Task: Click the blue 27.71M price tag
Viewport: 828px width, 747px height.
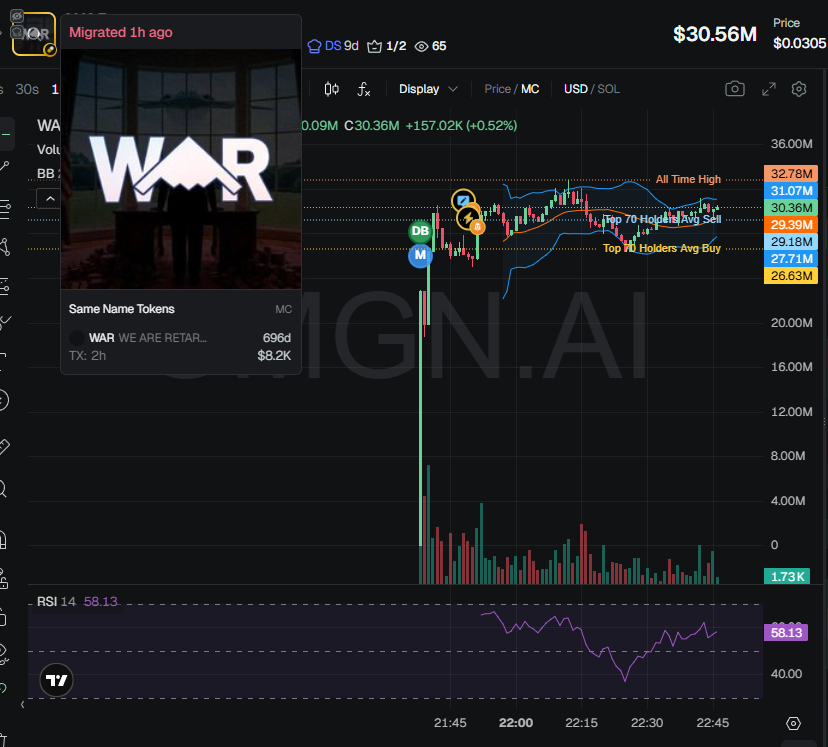Action: tap(791, 259)
